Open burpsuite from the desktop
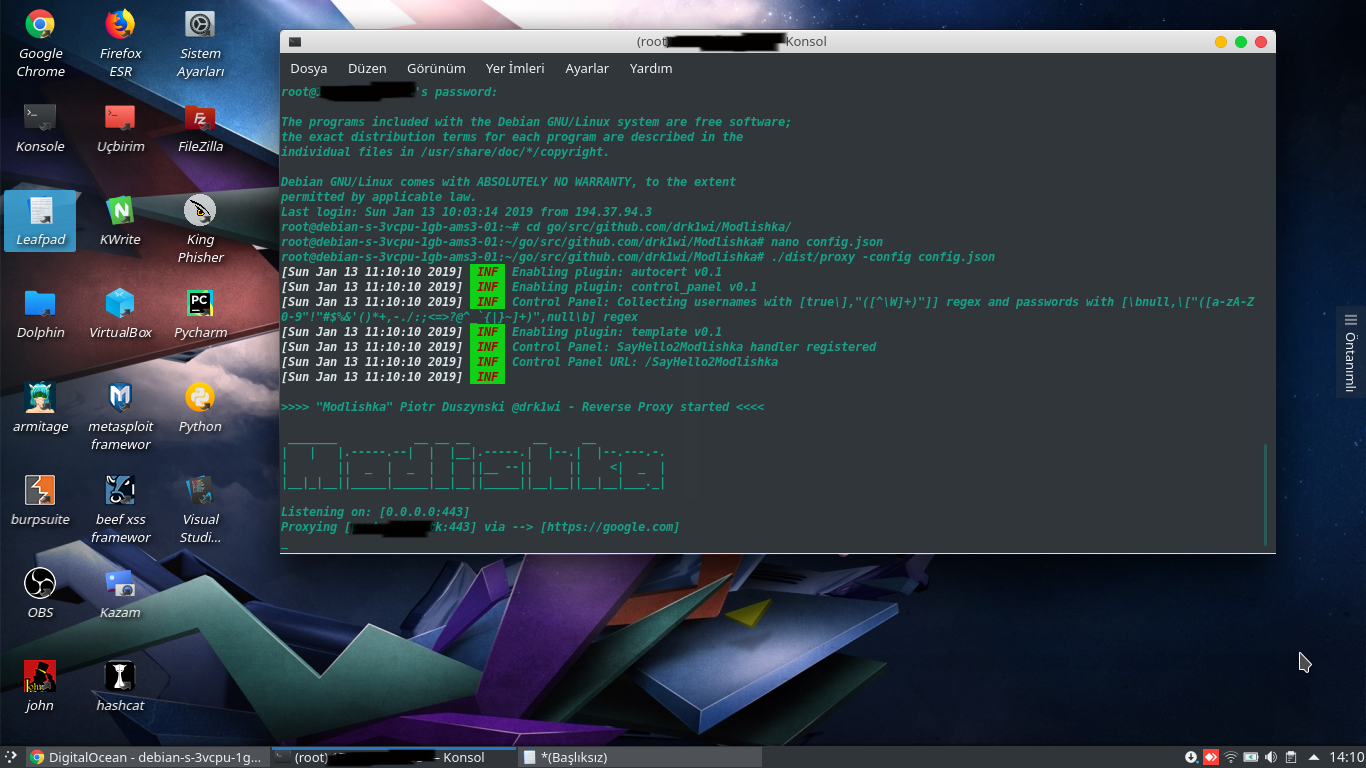Screen dimensions: 1366x768 coord(39,490)
